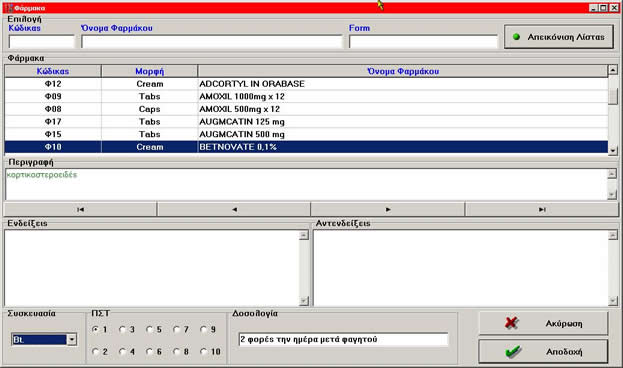Sort by Μορφή column header
The image size is (623, 368).
149,71
